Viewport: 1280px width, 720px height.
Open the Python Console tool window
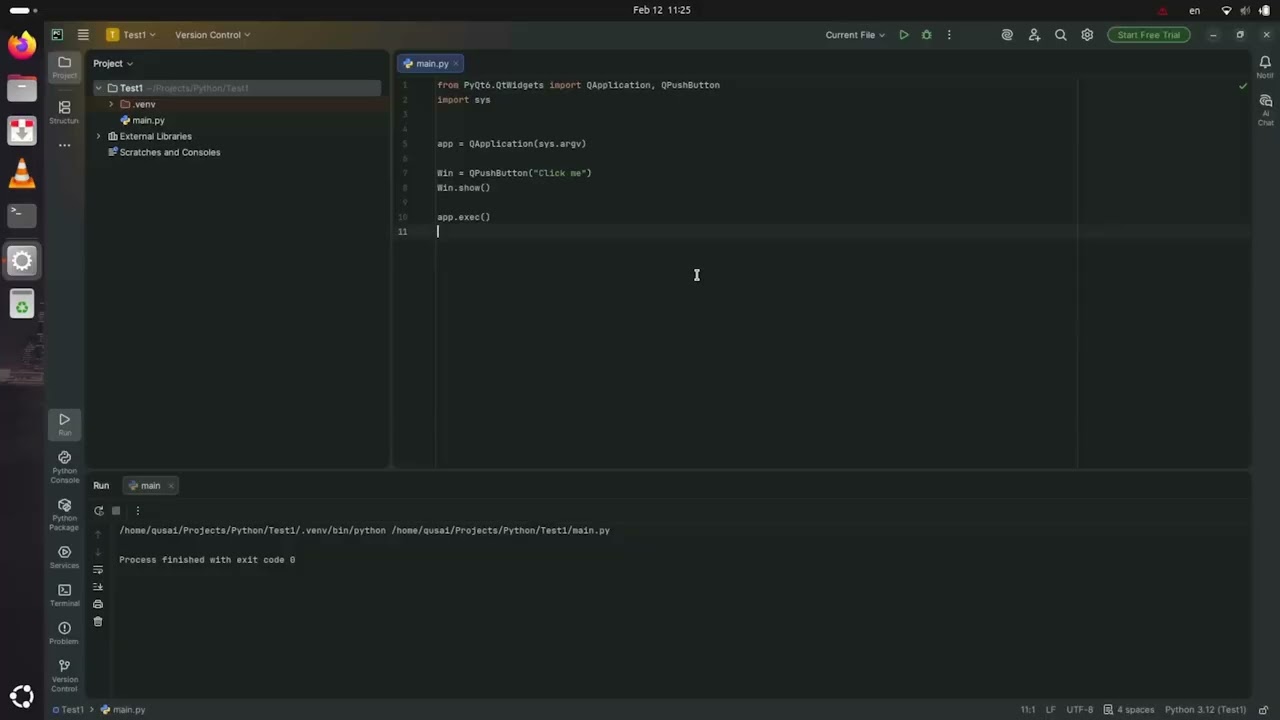tap(64, 466)
